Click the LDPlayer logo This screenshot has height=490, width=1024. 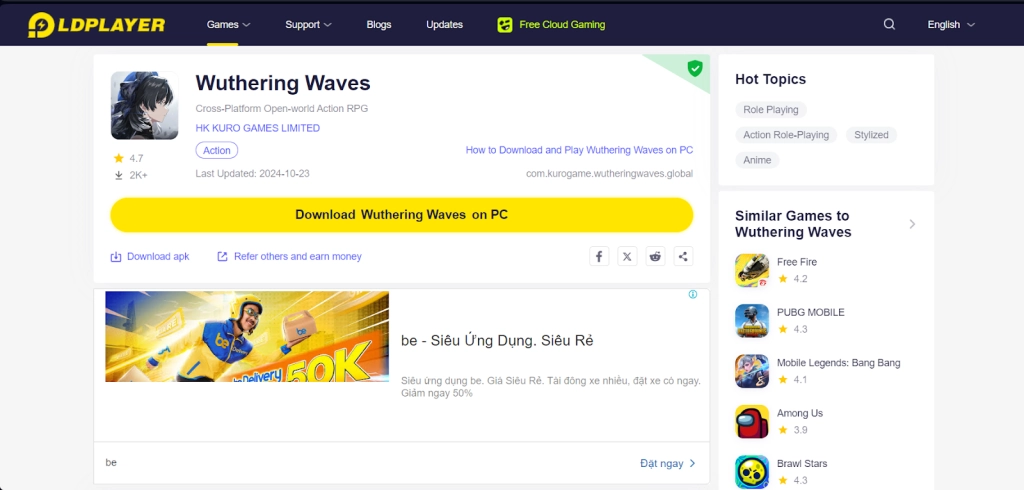pyautogui.click(x=96, y=25)
